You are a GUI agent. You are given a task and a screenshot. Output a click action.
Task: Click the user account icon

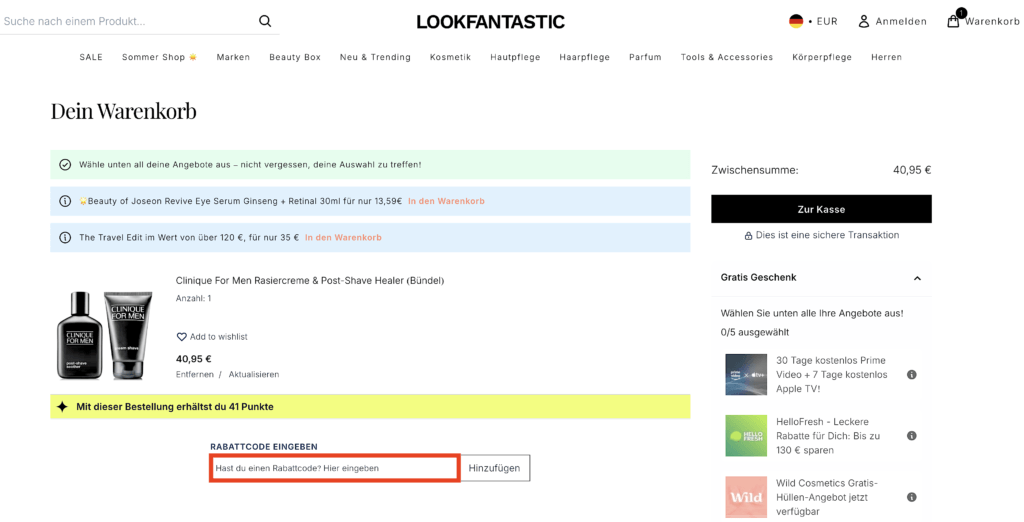pos(863,22)
